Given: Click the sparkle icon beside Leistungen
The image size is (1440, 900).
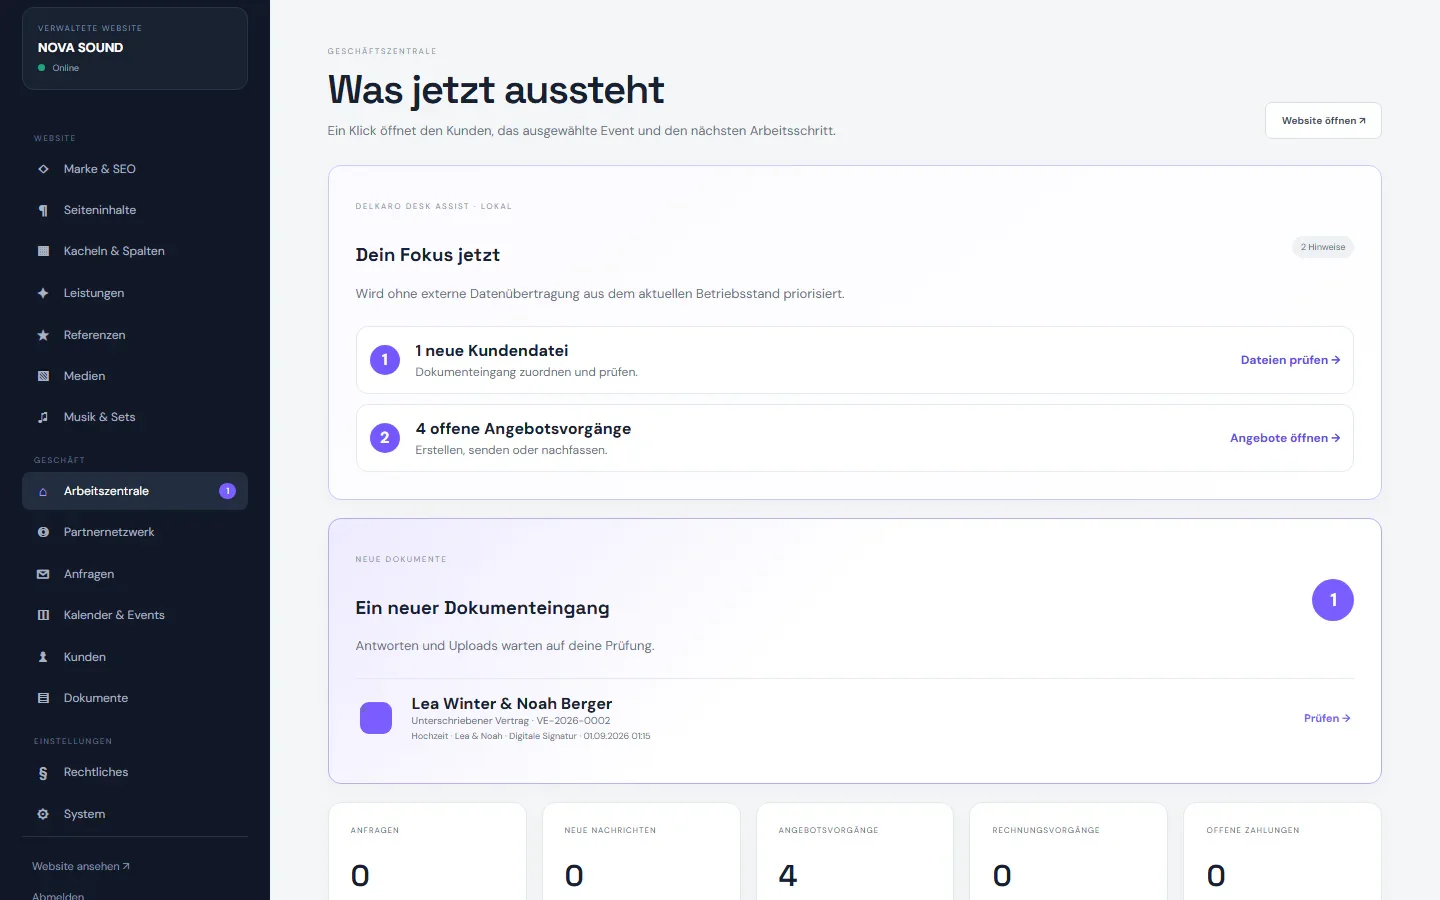Looking at the screenshot, I should pyautogui.click(x=43, y=293).
